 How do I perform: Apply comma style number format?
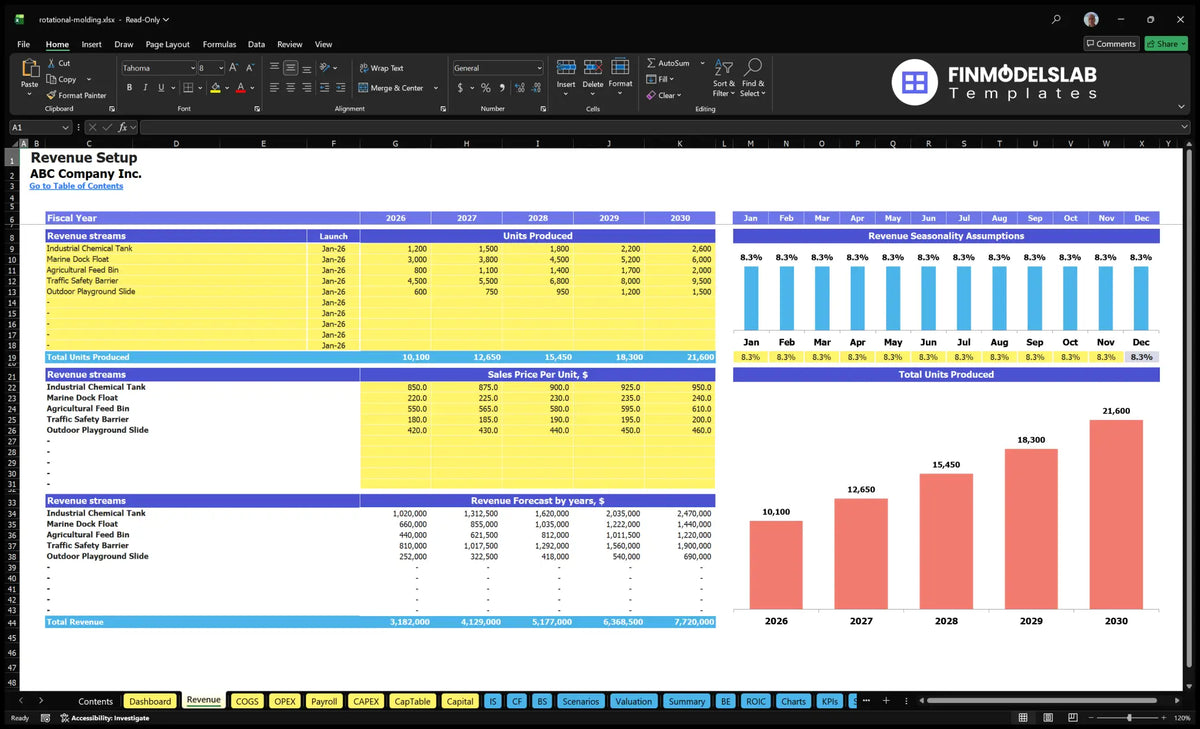coord(501,88)
